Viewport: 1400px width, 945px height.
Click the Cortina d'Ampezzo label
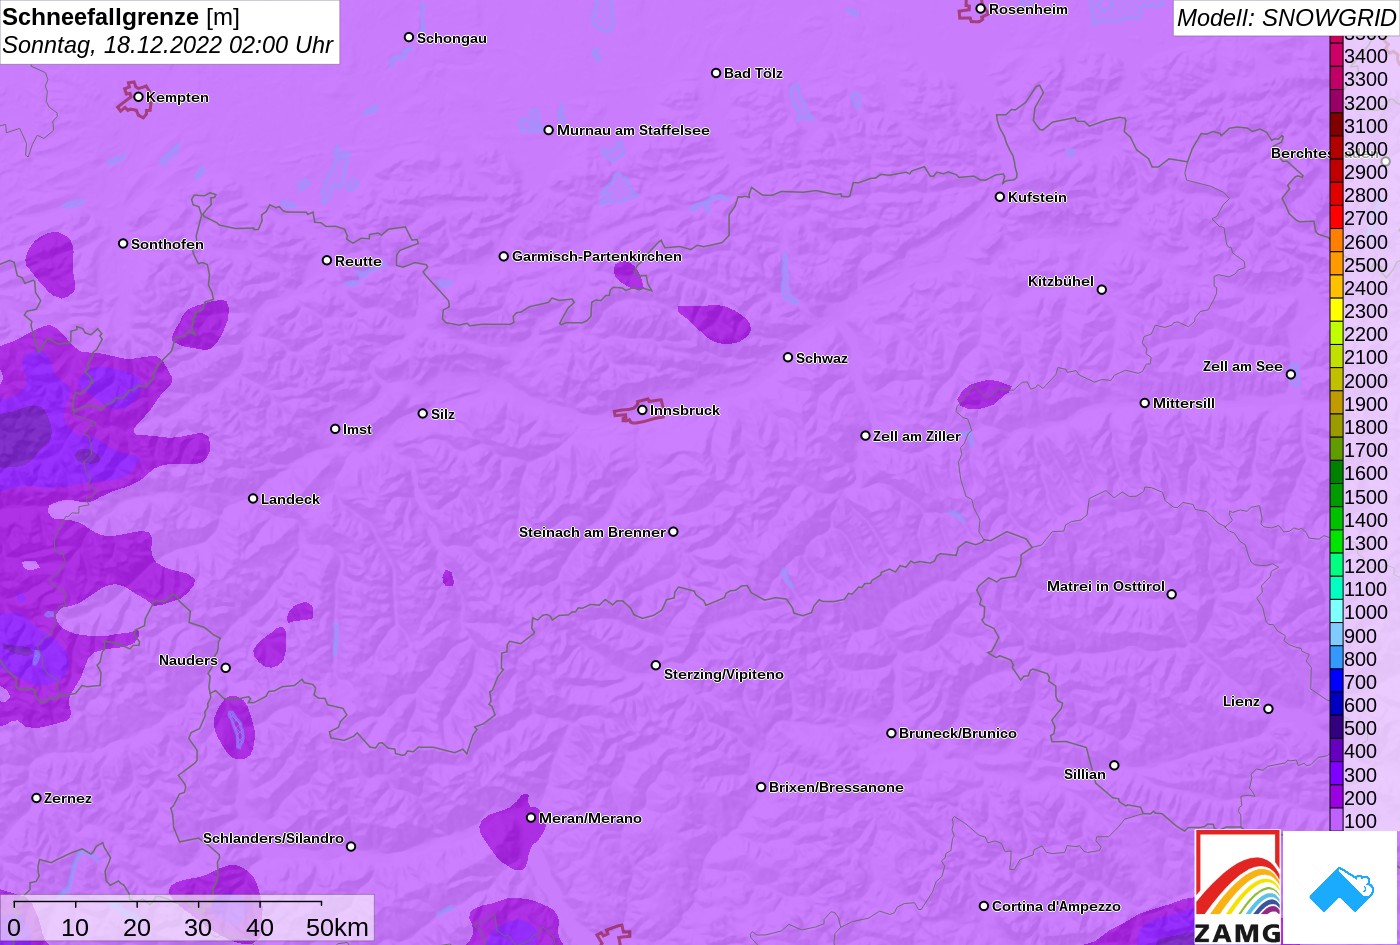pos(1056,906)
